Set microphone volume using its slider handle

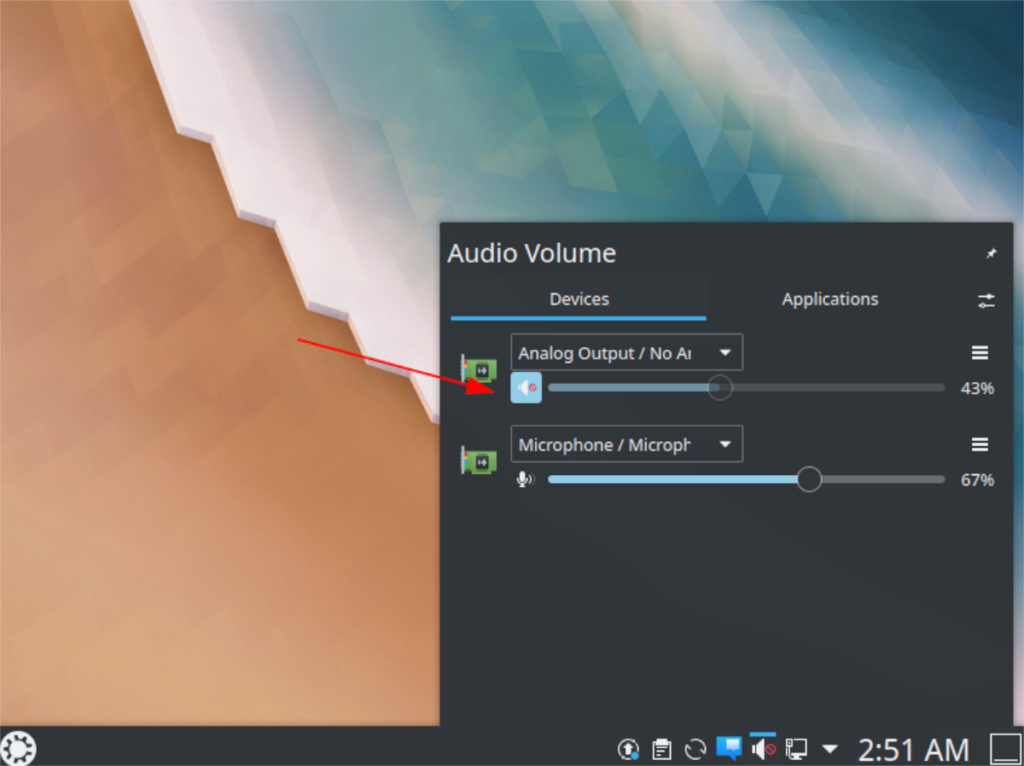(x=809, y=479)
